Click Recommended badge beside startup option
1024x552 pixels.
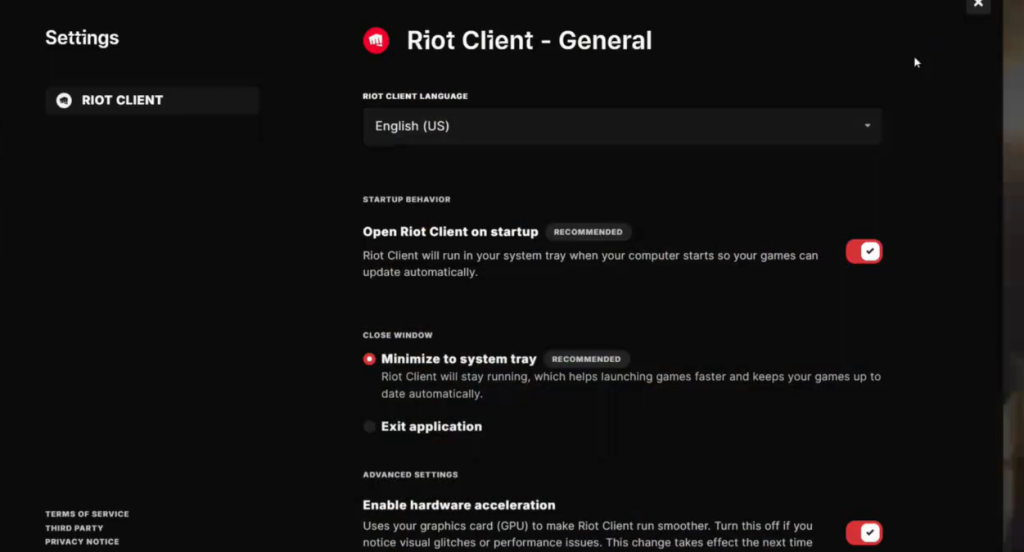[588, 232]
